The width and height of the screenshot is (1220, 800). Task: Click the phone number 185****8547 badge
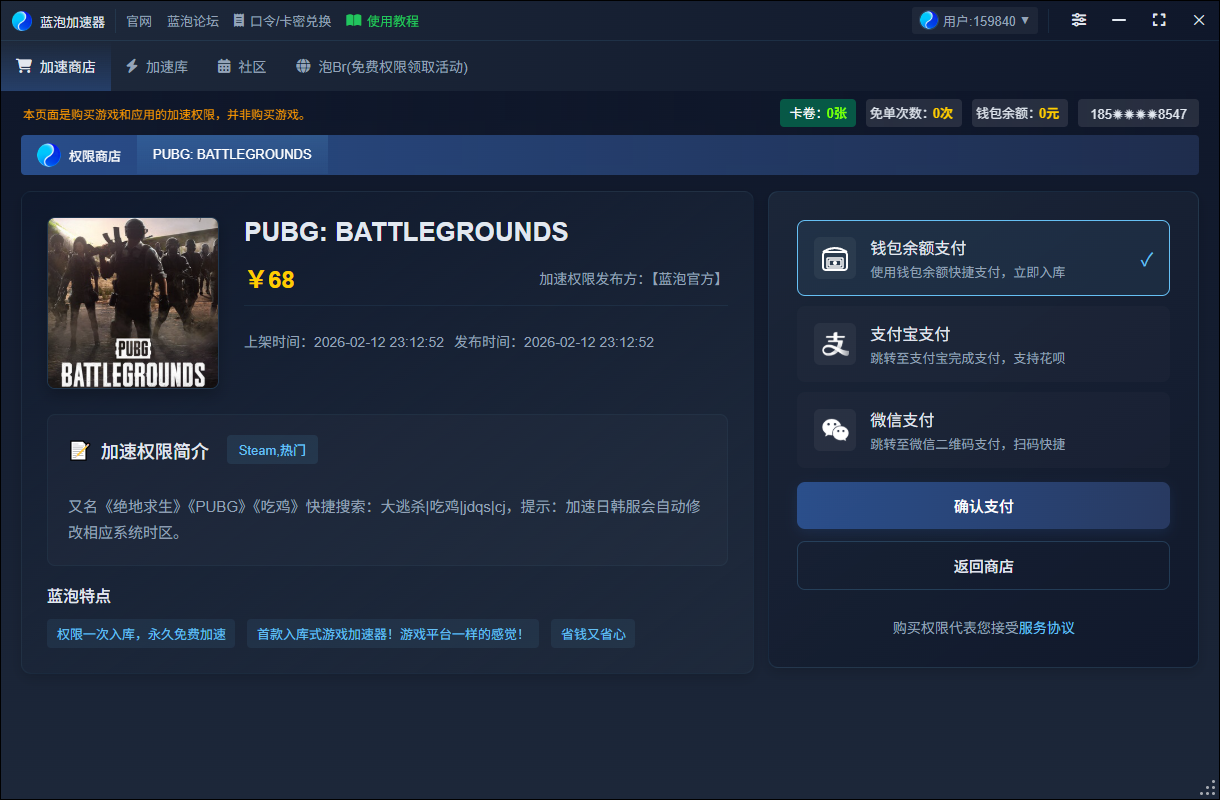1138,113
